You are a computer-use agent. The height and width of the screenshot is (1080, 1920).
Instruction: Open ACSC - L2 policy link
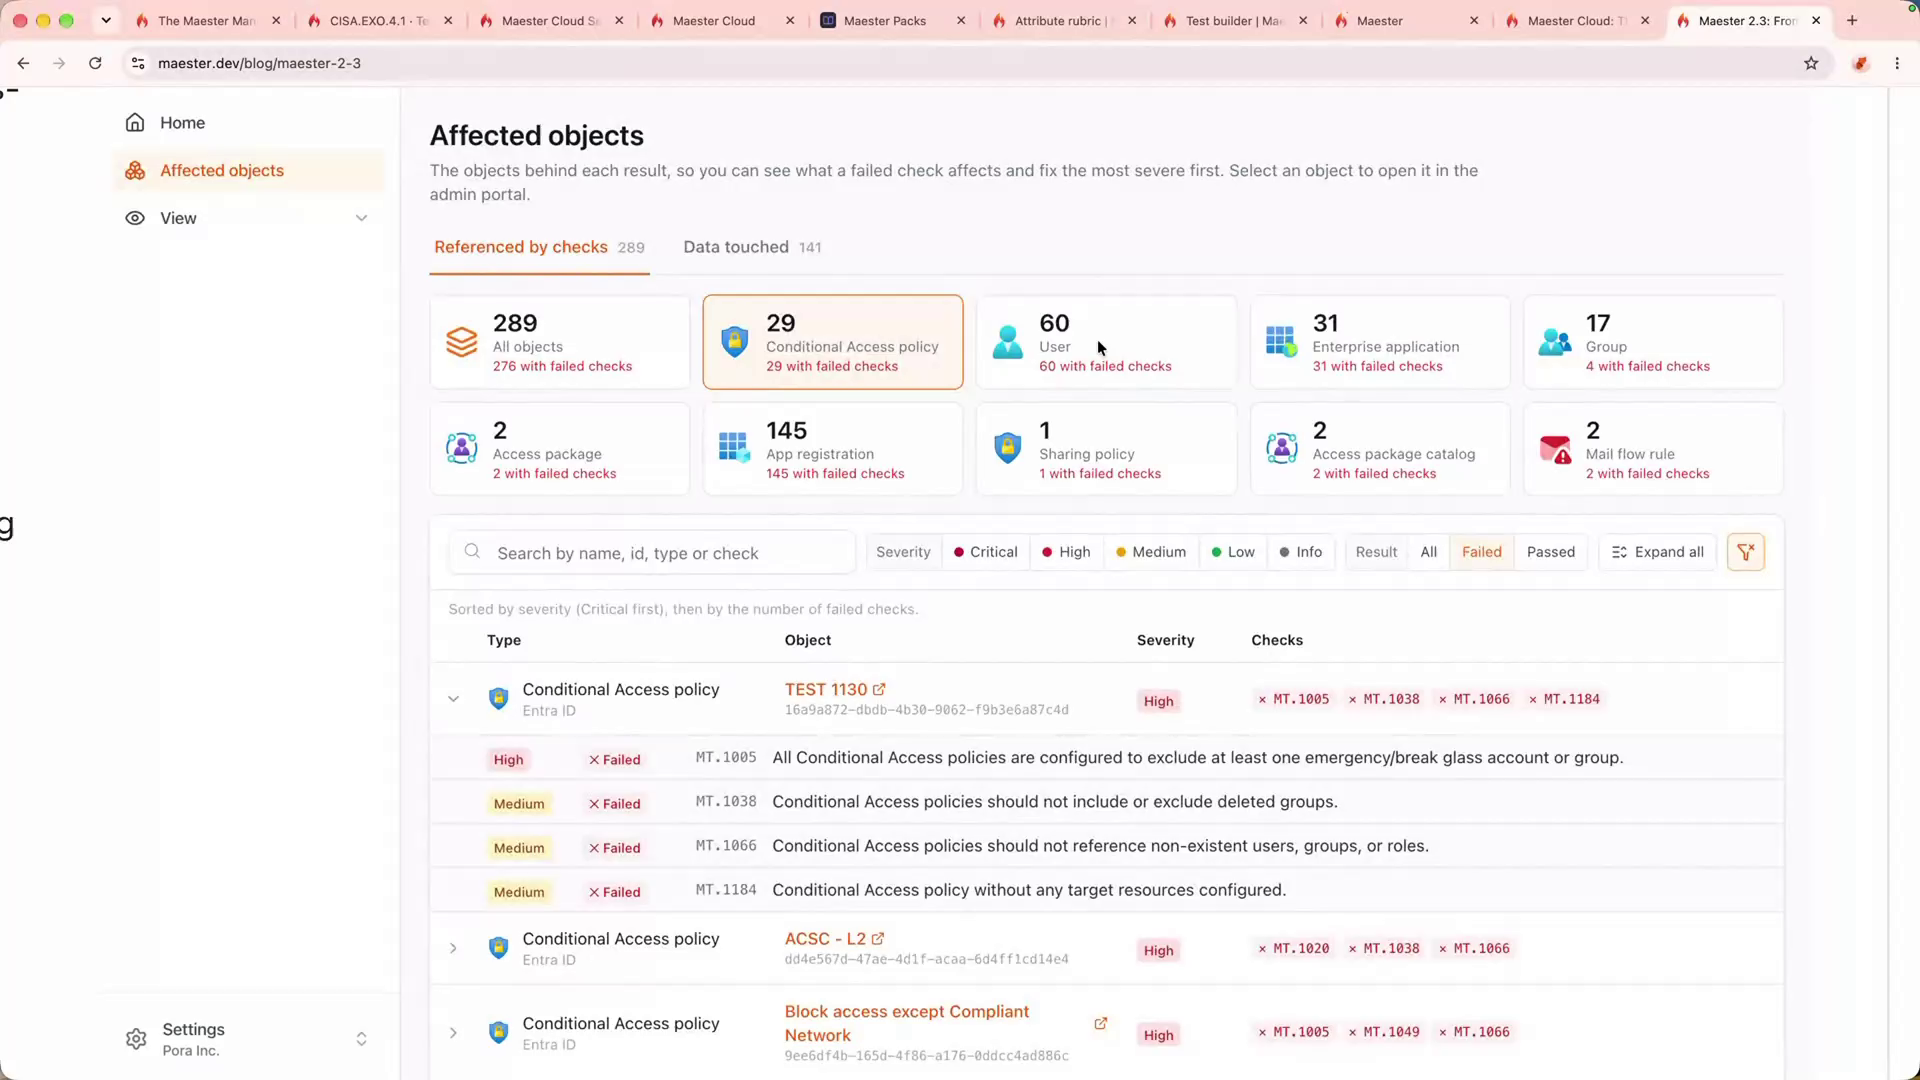pos(834,939)
